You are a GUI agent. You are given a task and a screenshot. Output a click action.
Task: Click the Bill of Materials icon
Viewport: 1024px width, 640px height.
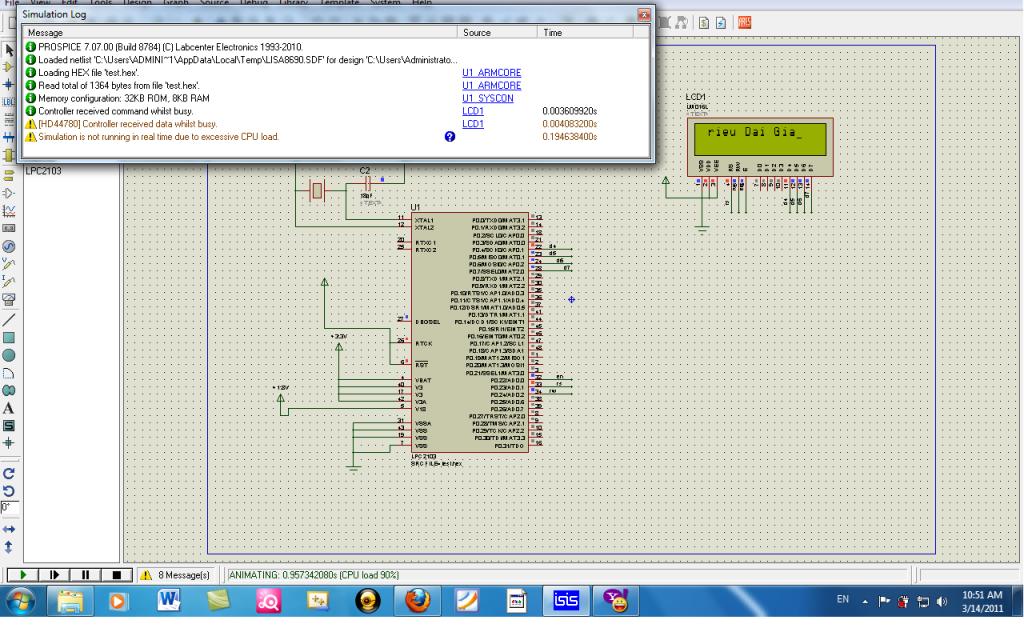(704, 22)
